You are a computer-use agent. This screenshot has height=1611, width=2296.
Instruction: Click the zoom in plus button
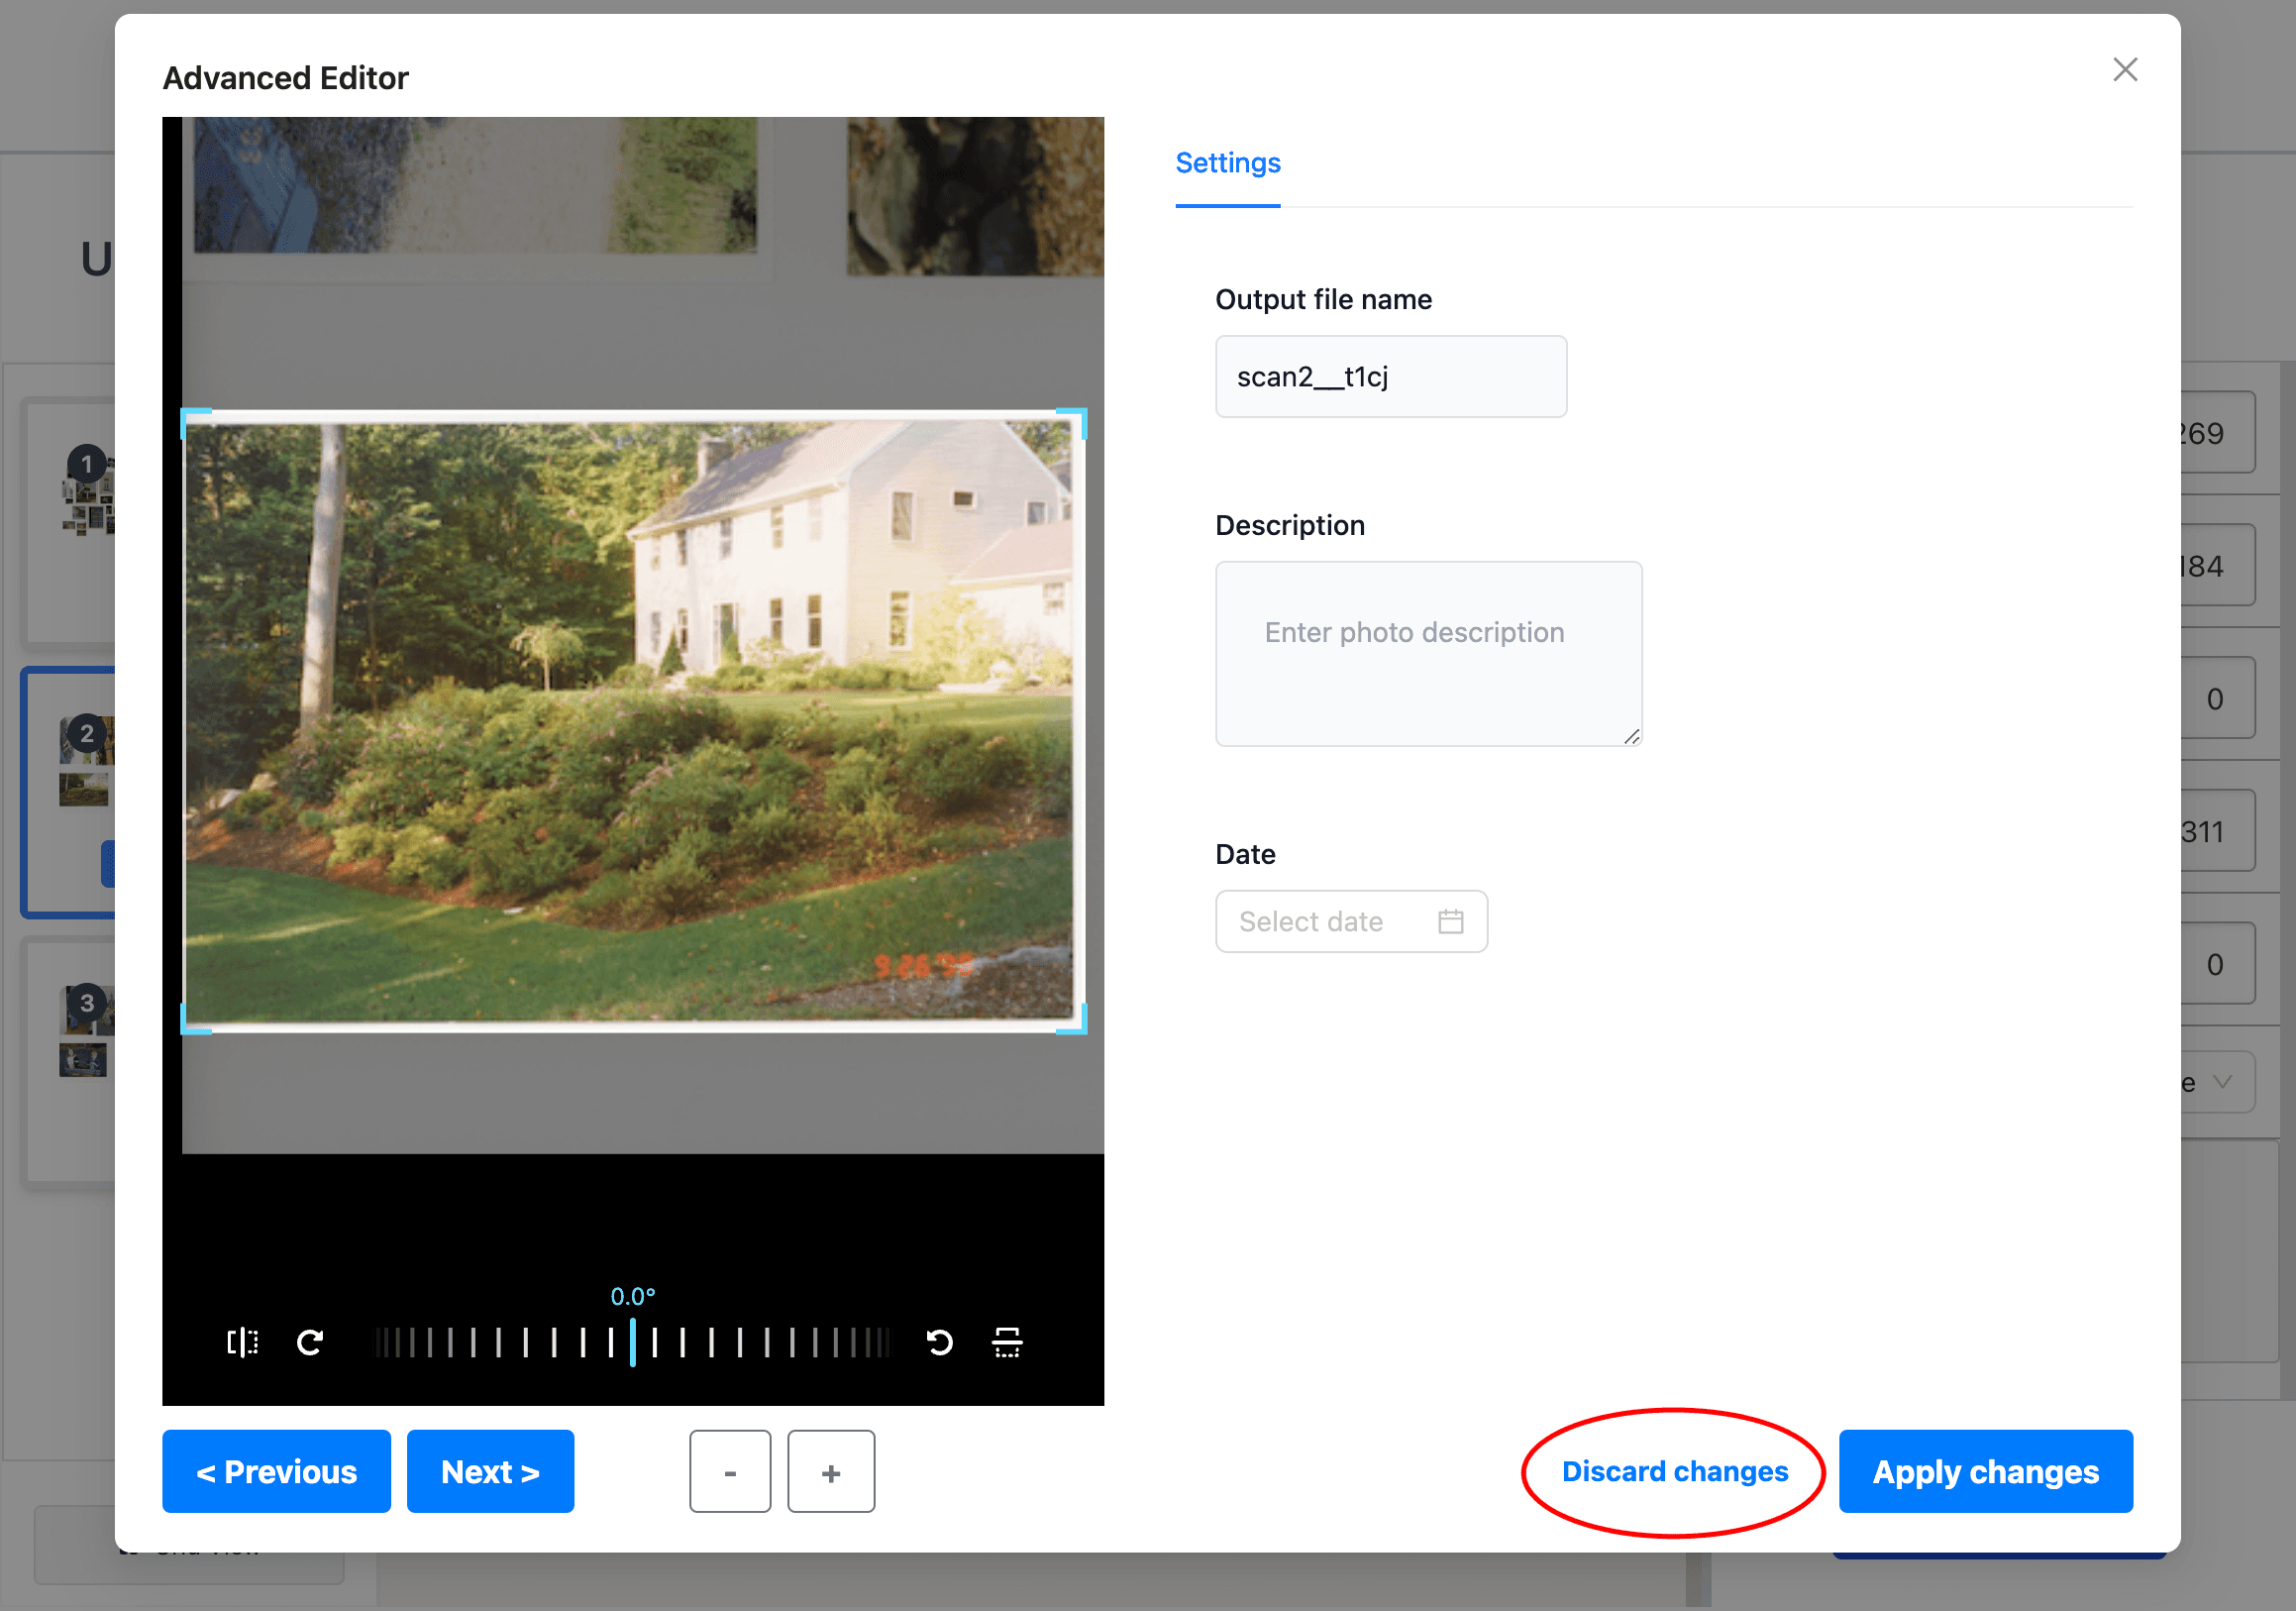(830, 1471)
